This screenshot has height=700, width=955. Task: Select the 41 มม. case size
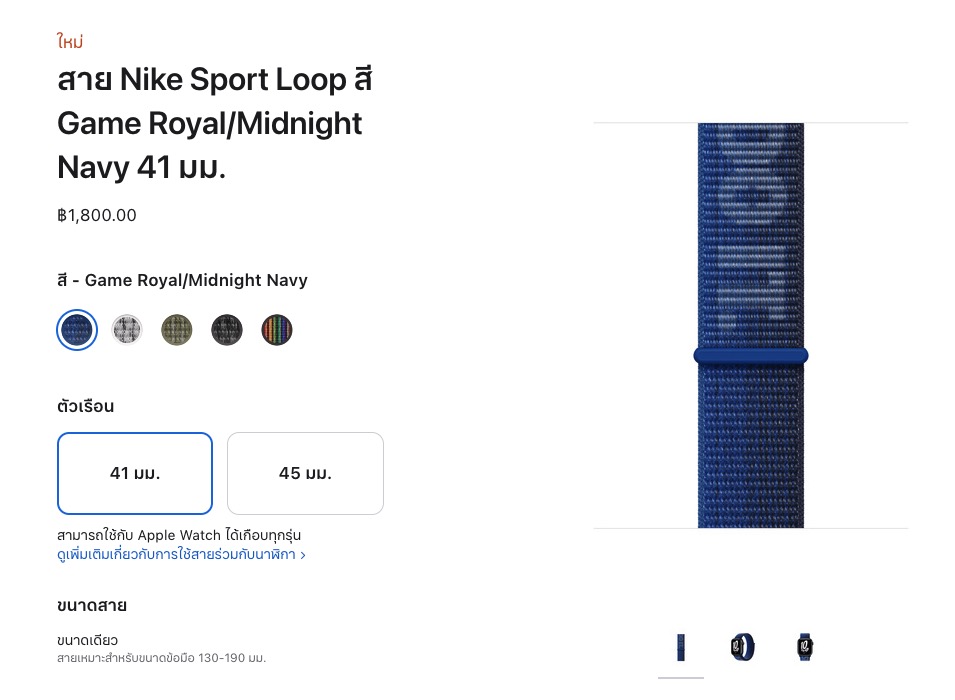135,473
